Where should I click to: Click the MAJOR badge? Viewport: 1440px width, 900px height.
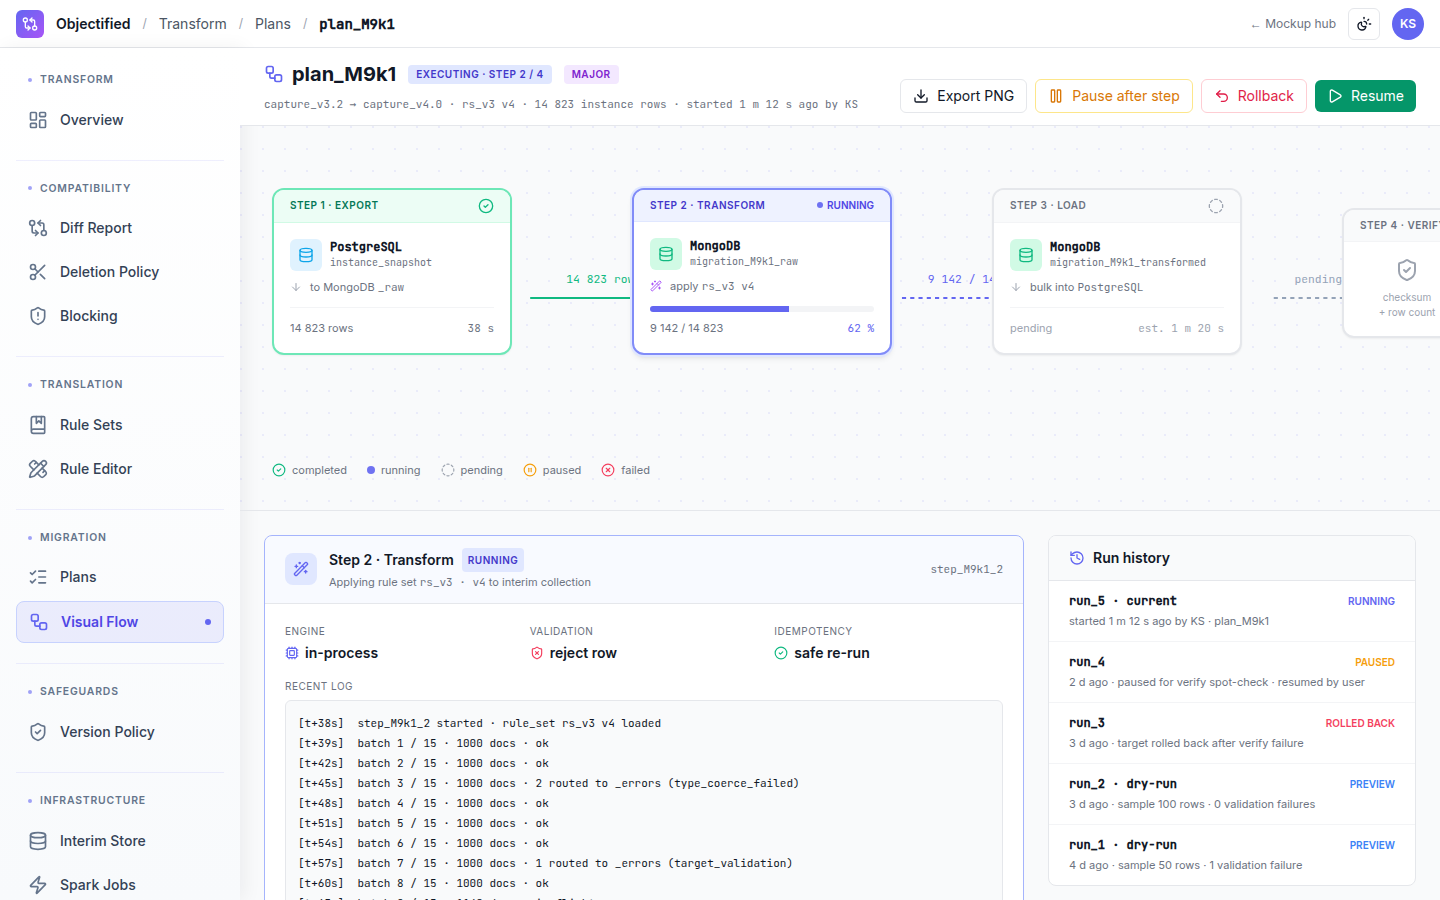(591, 74)
